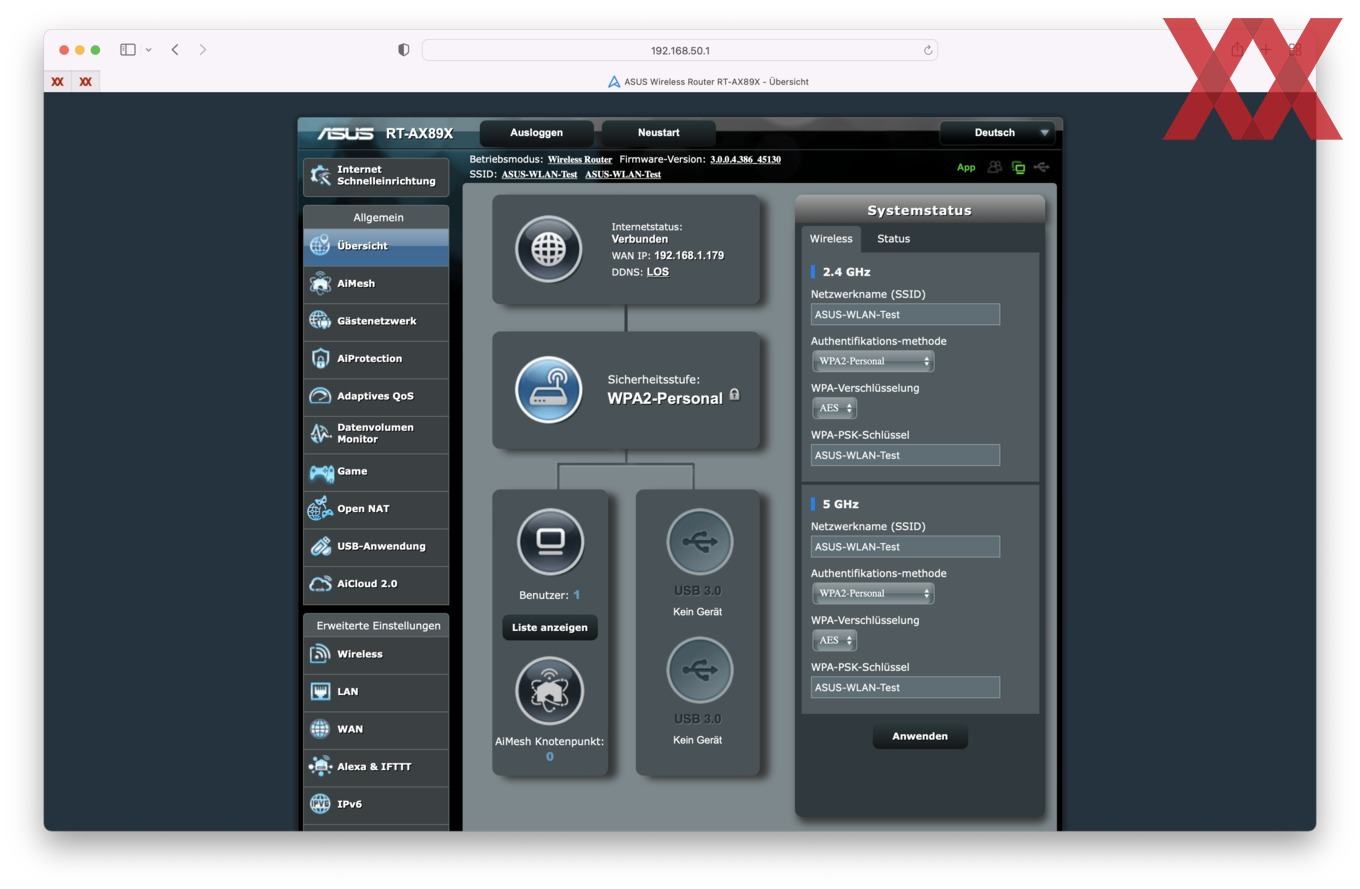Open Adaptives QoS section
The height and width of the screenshot is (889, 1360).
tap(376, 396)
